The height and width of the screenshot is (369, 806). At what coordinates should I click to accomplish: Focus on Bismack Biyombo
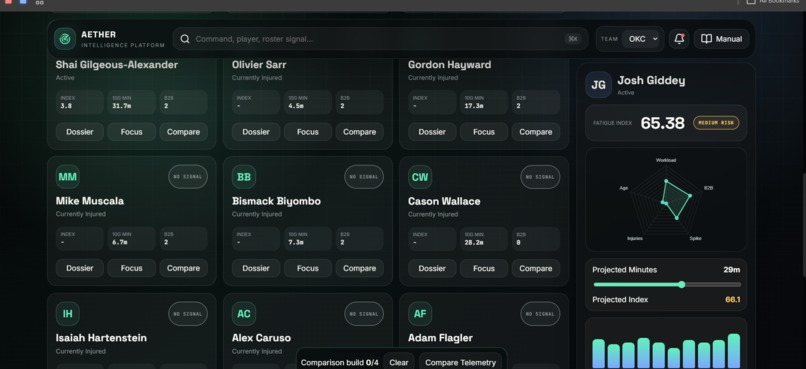pyautogui.click(x=308, y=268)
